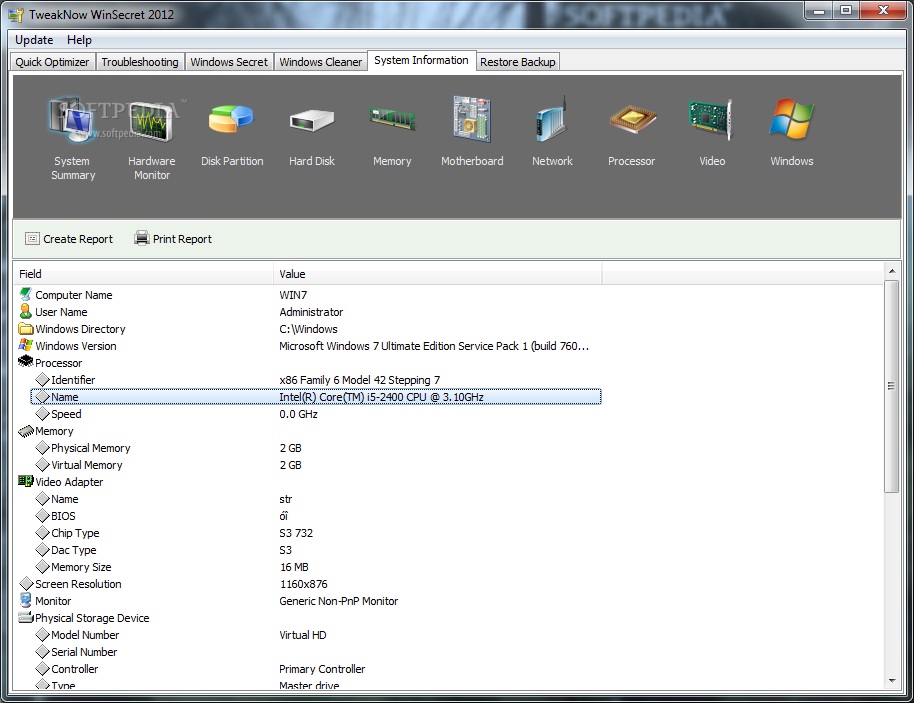
Task: Click the 'Generic Non-PnP Monitor' value
Action: pyautogui.click(x=339, y=601)
